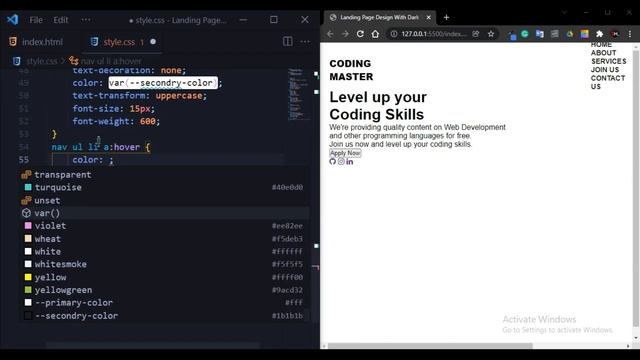The width and height of the screenshot is (640, 360).
Task: Click the code minimap in the editor
Action: pyautogui.click(x=298, y=95)
